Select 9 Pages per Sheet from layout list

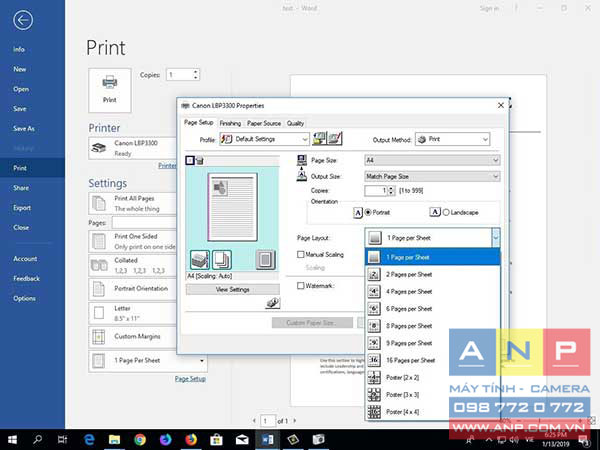point(433,343)
